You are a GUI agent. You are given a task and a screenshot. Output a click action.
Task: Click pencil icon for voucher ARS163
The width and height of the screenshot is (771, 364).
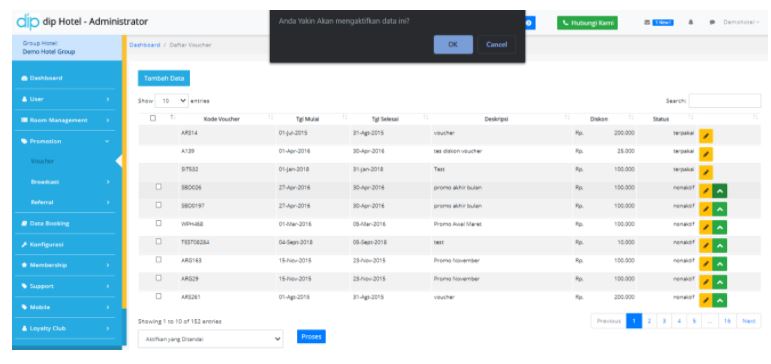click(706, 264)
